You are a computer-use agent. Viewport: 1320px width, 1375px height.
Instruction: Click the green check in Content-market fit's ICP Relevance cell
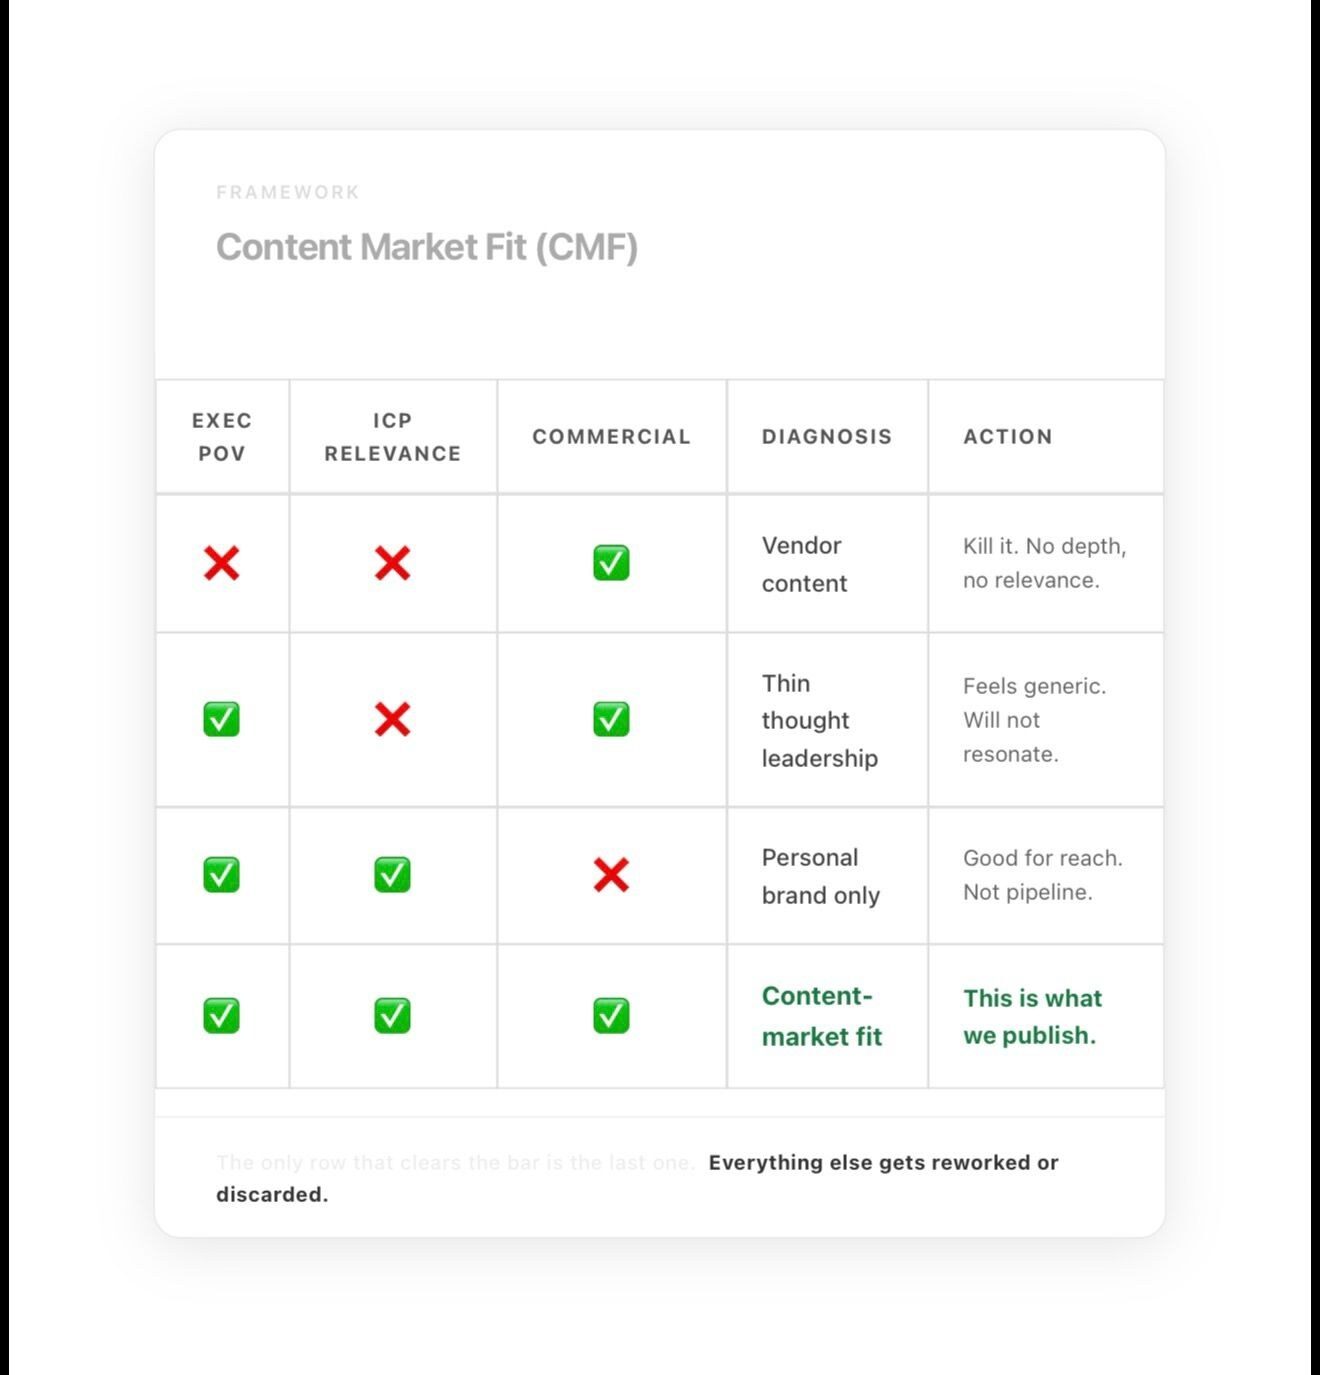(392, 1016)
